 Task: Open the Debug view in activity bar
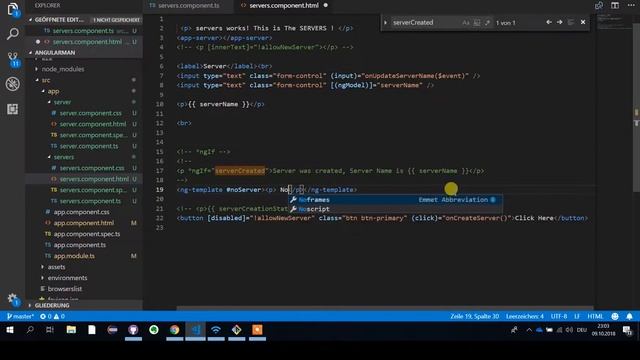pos(13,84)
